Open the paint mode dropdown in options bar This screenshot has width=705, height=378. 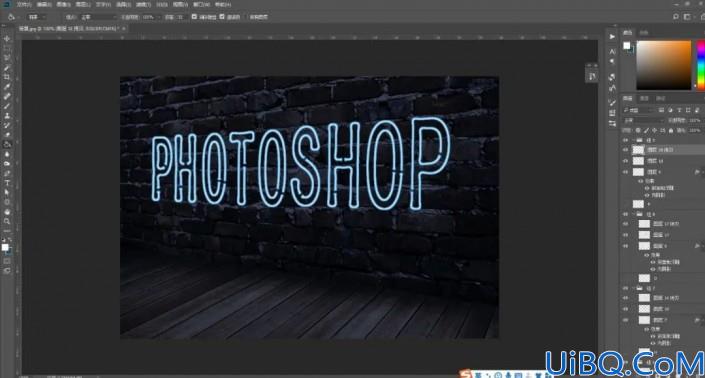[99, 17]
